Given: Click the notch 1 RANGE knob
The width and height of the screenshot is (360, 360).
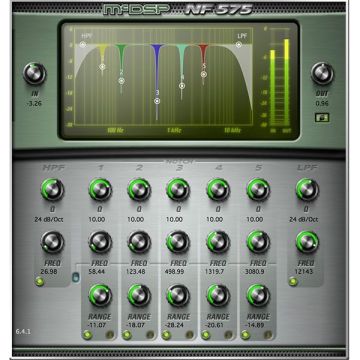Looking at the screenshot, I should 100,295.
